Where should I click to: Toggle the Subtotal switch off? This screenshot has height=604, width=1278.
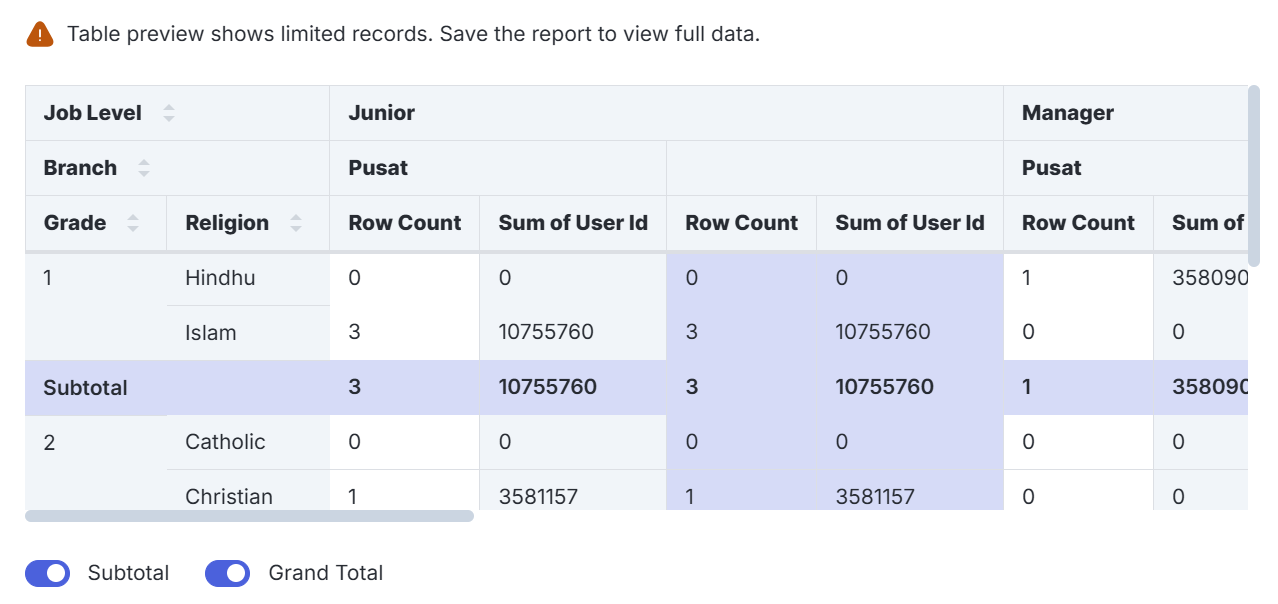pyautogui.click(x=48, y=573)
